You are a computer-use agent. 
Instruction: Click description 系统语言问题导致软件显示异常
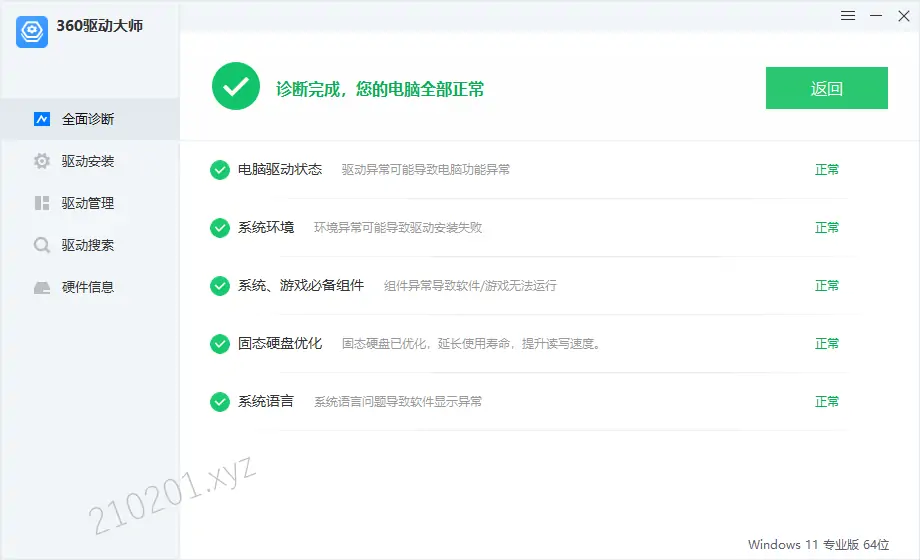(x=398, y=402)
